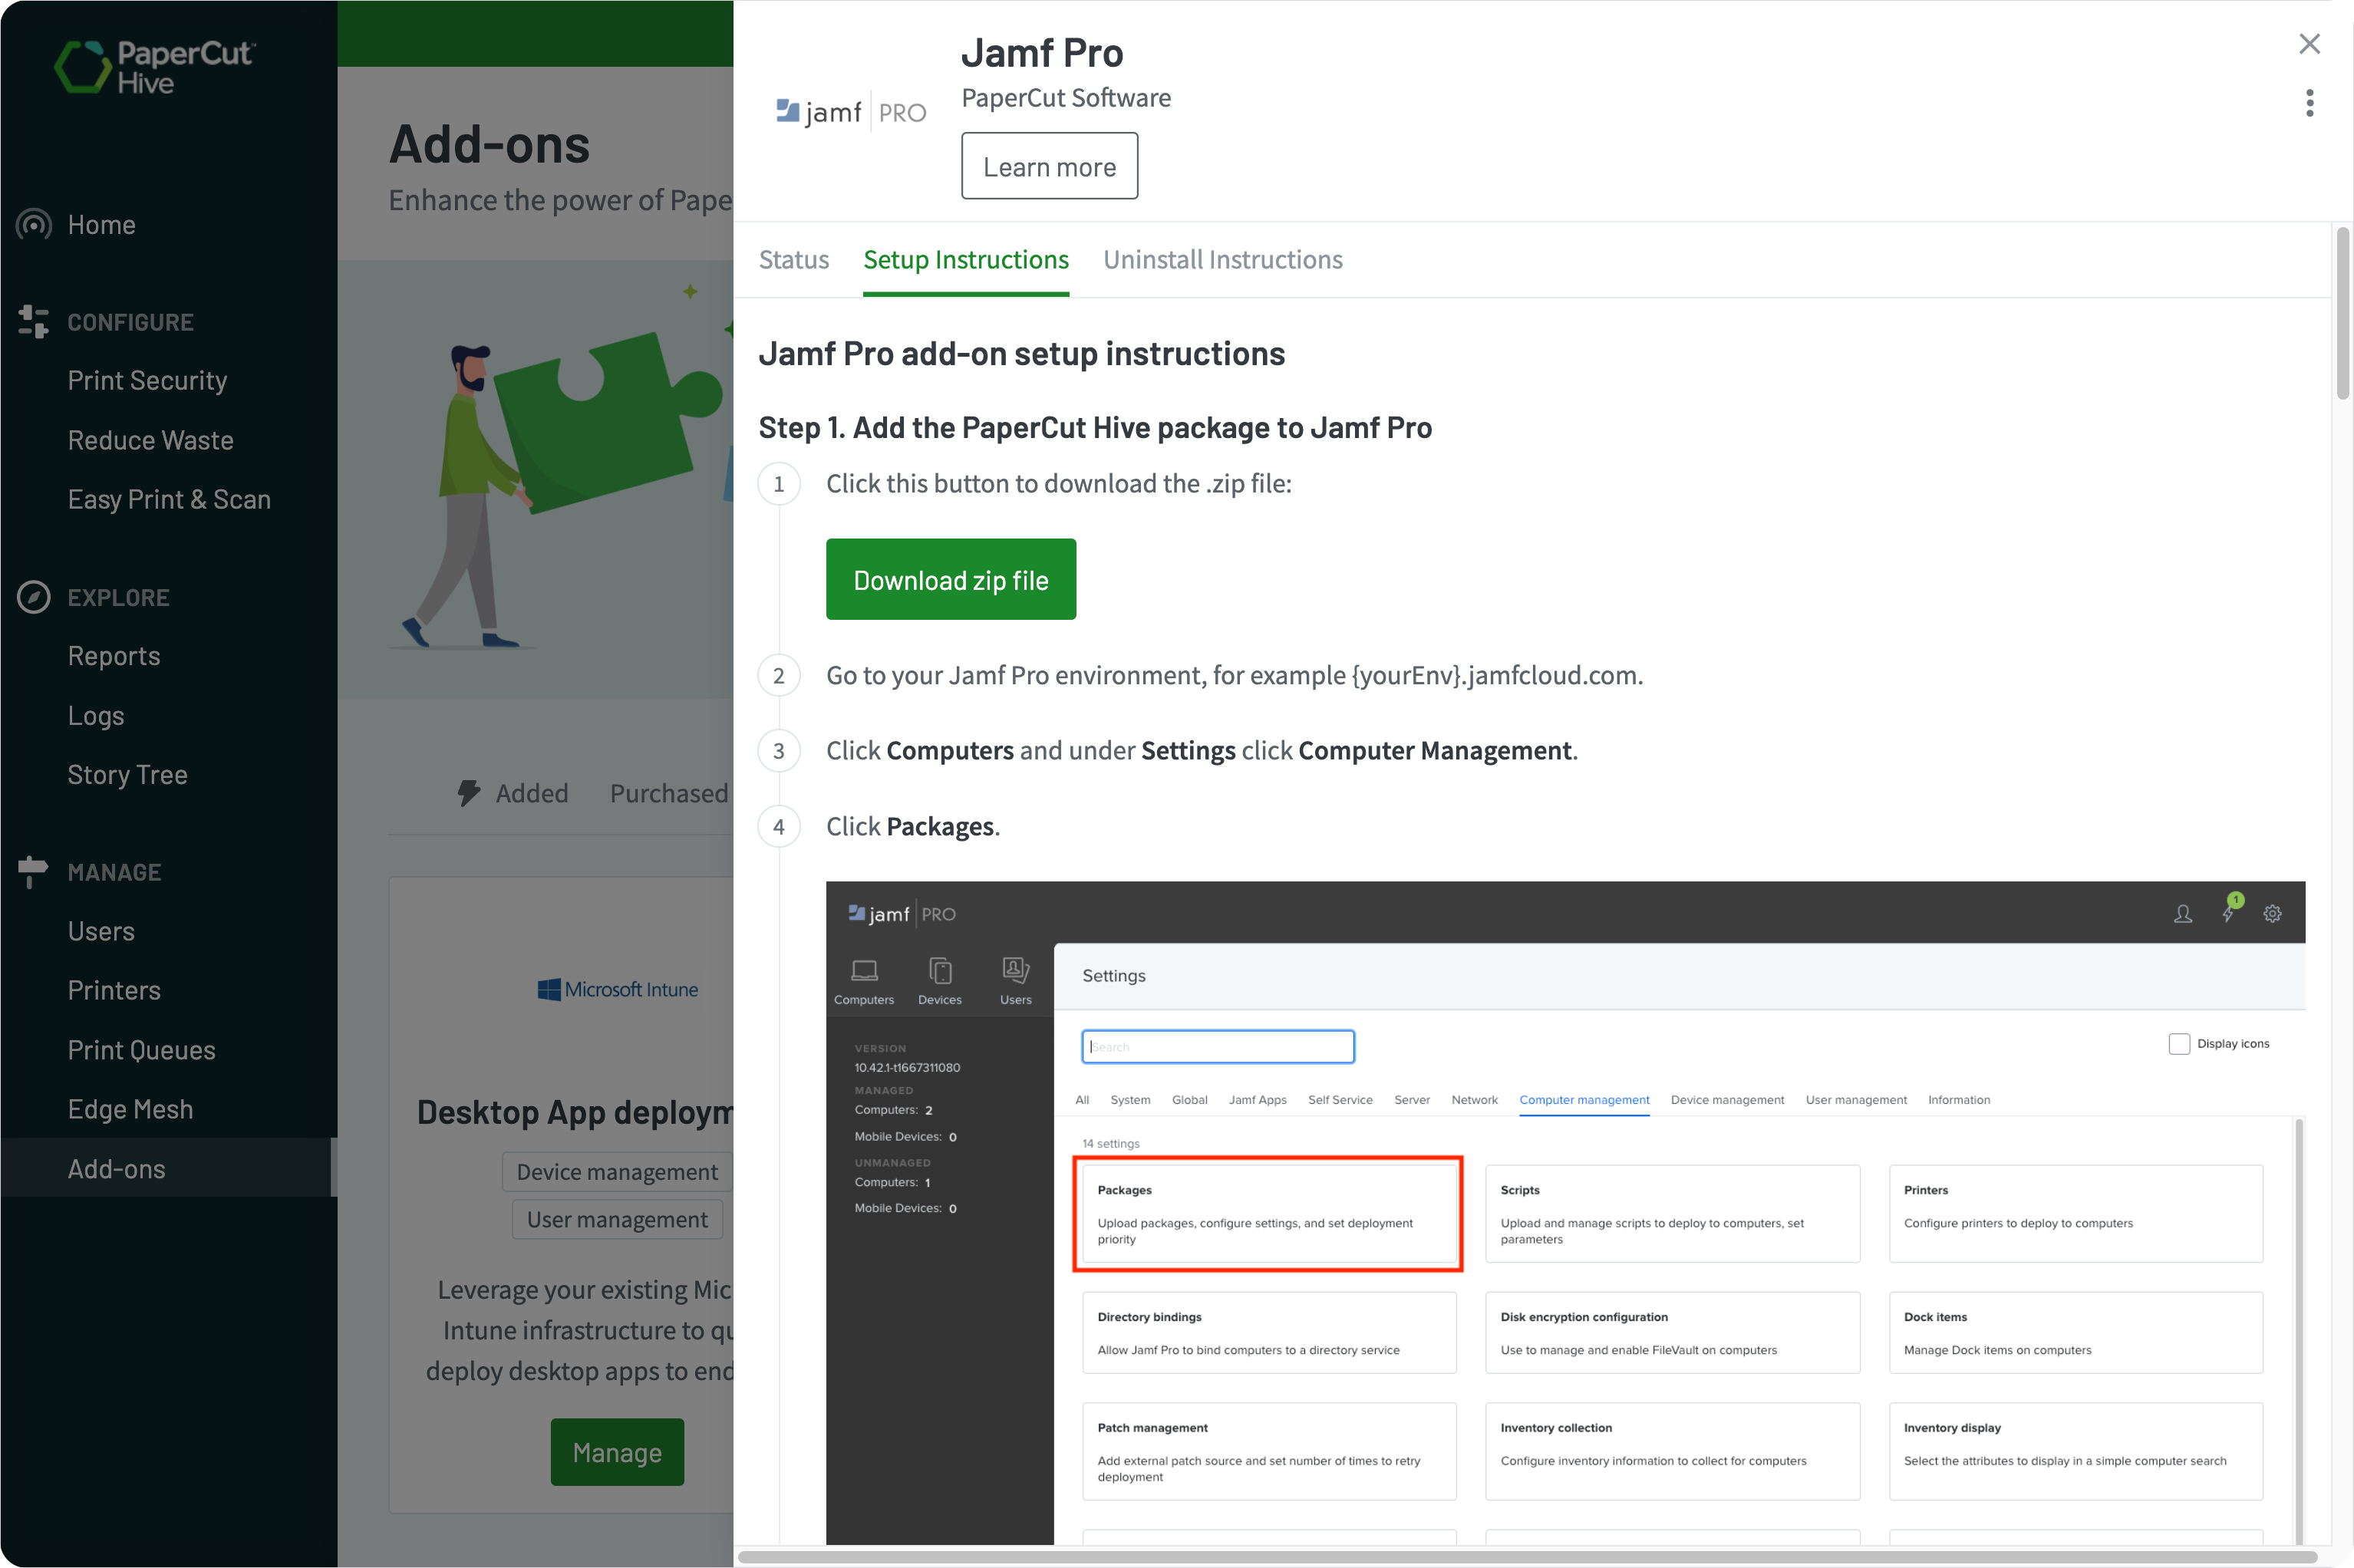Open the account icon in the Jamf top bar
This screenshot has height=1568, width=2354.
[x=2183, y=913]
